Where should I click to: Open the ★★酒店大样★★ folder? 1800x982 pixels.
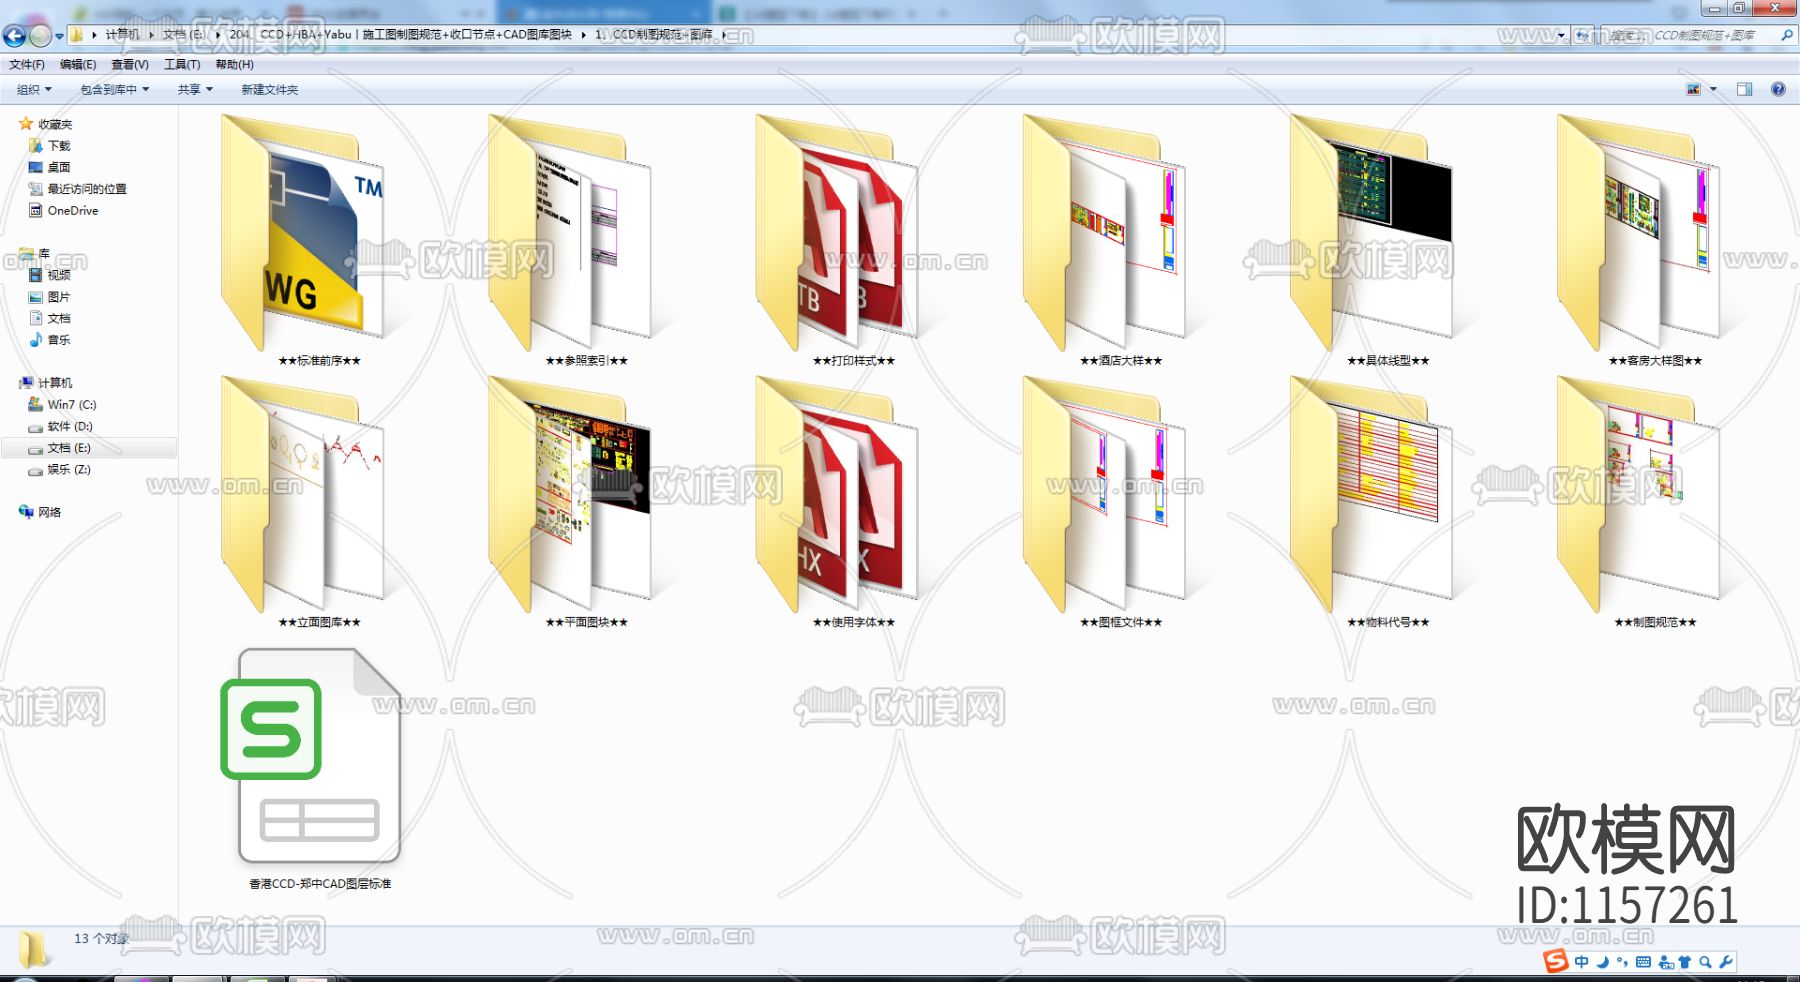coord(1106,232)
